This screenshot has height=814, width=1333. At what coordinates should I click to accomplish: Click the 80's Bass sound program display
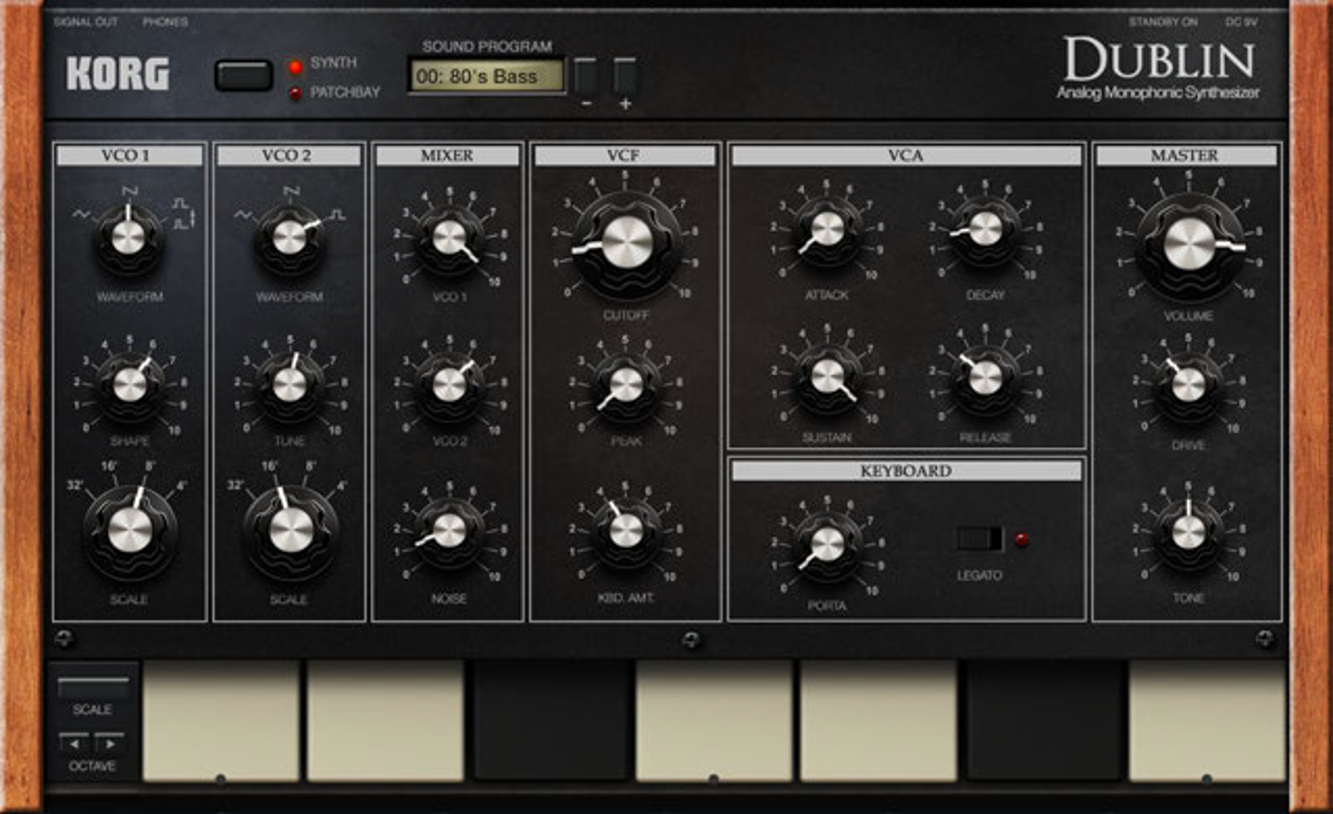pyautogui.click(x=487, y=76)
